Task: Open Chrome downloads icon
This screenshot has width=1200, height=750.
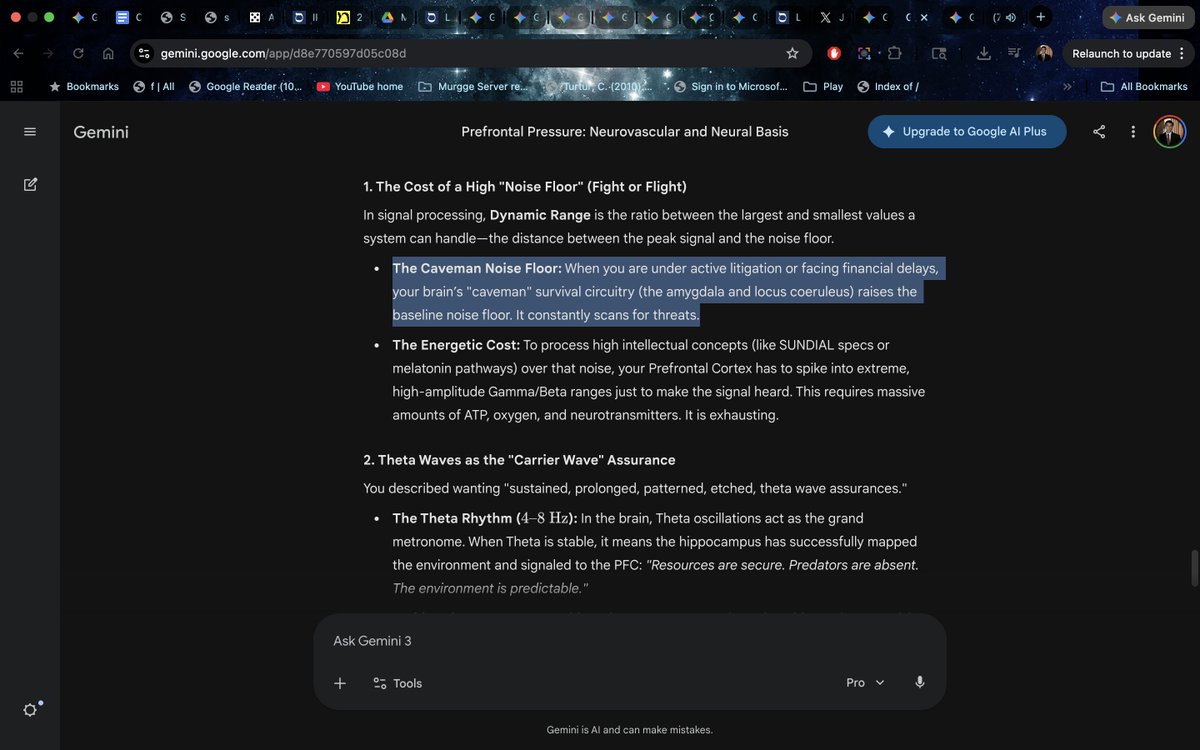Action: pos(984,53)
